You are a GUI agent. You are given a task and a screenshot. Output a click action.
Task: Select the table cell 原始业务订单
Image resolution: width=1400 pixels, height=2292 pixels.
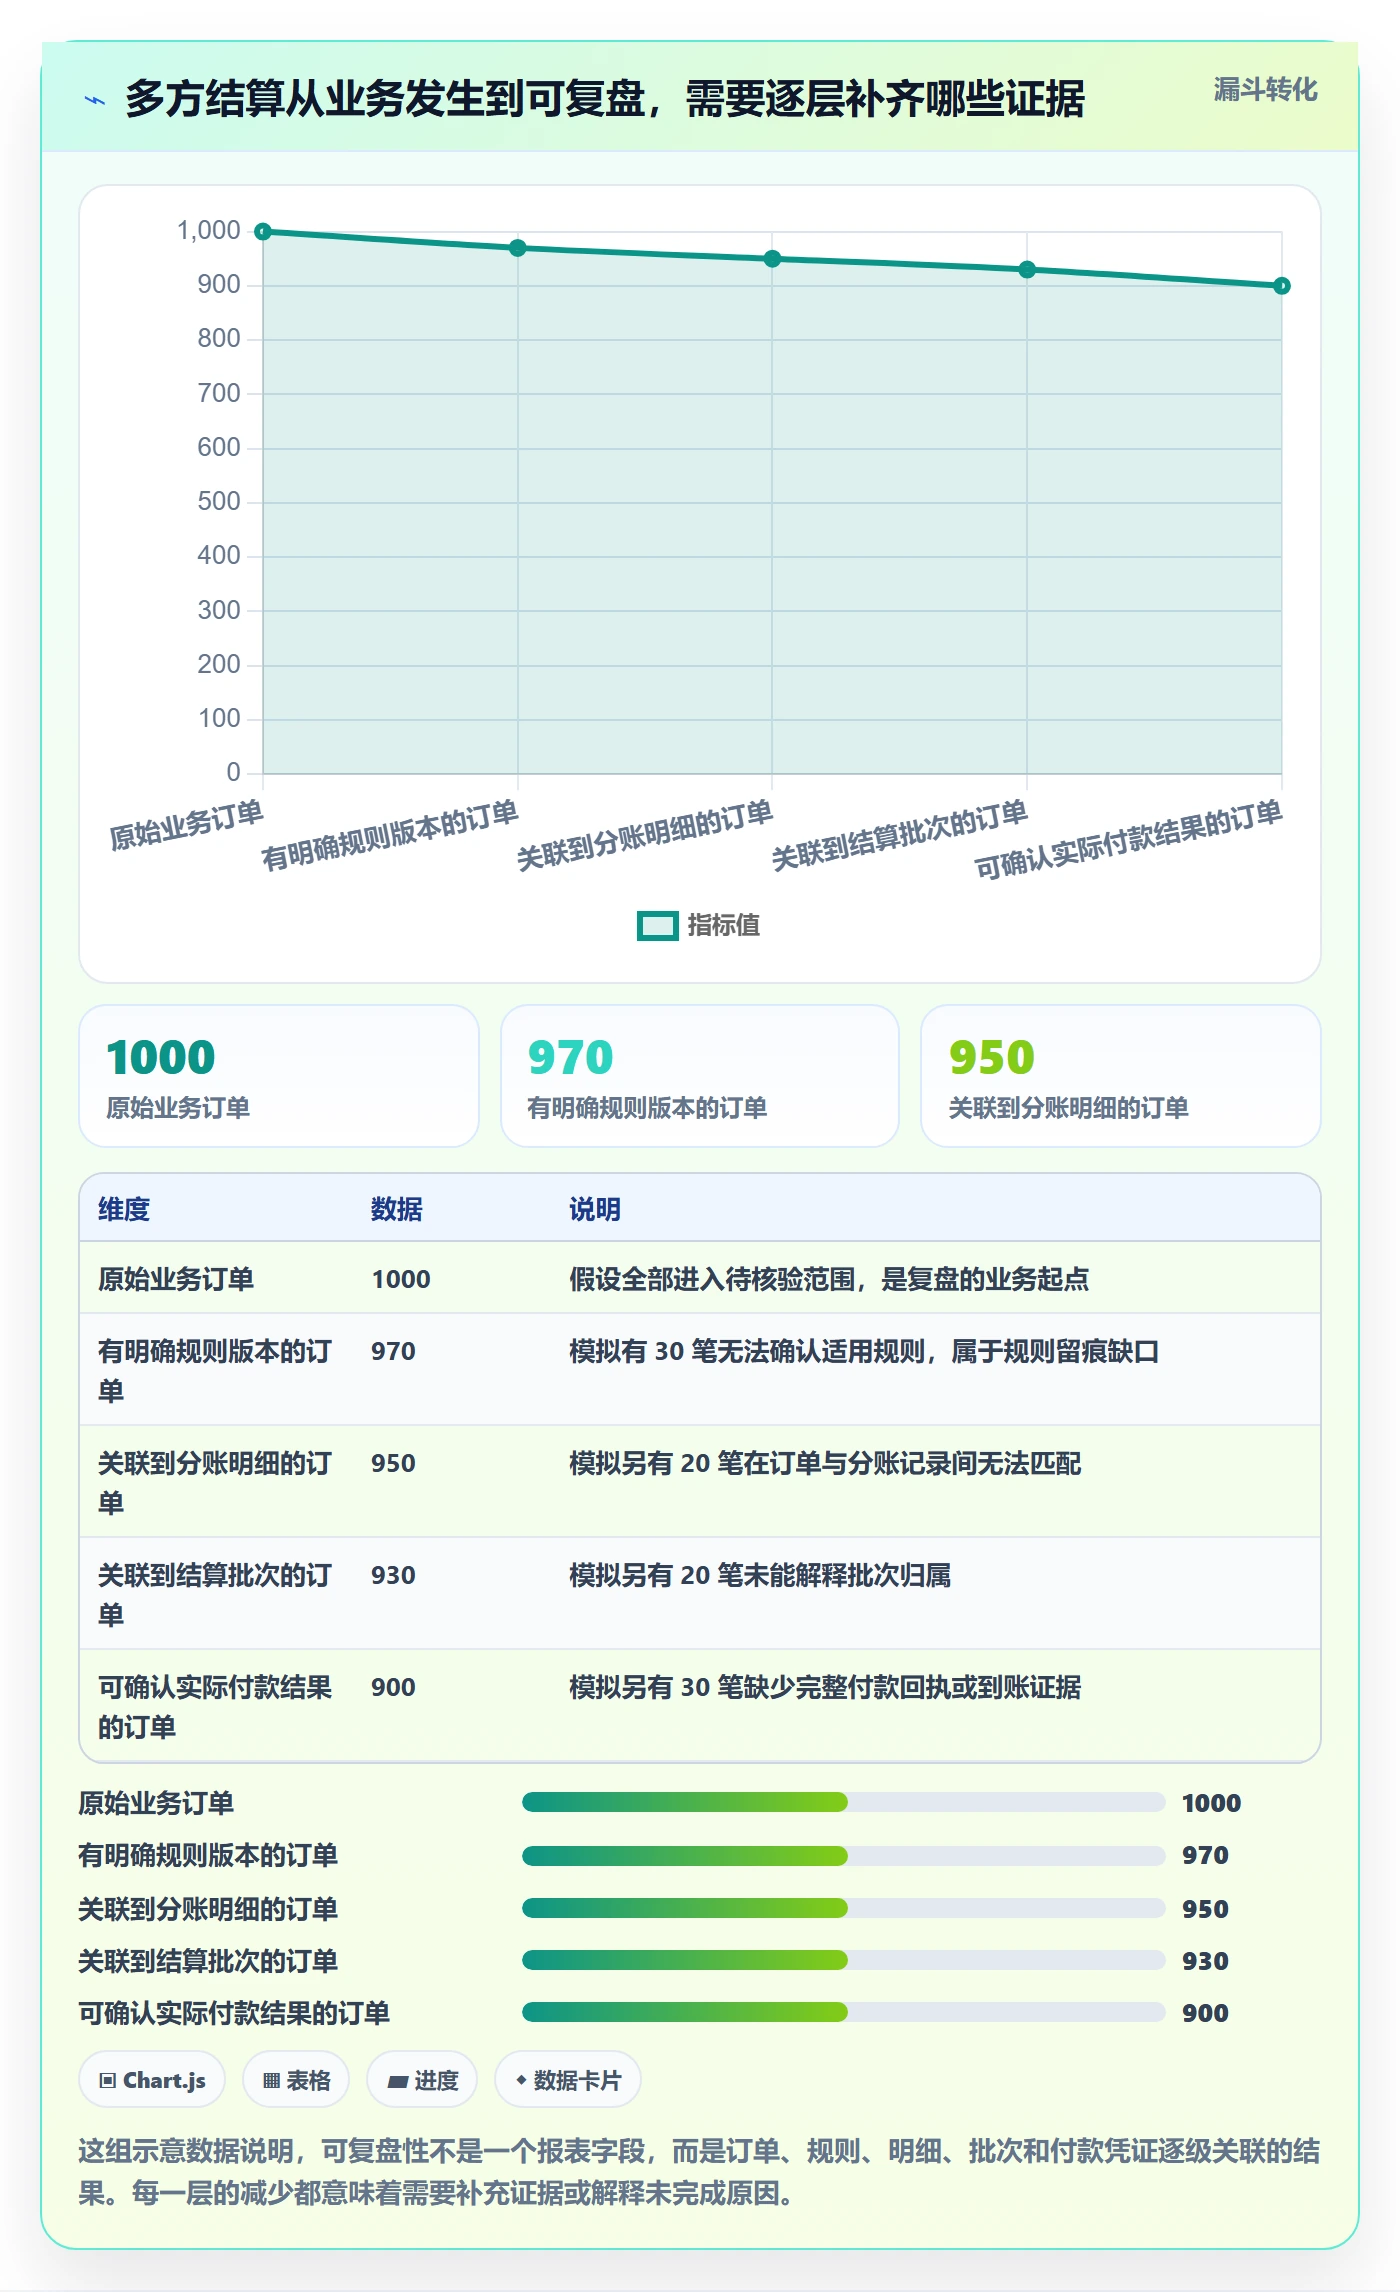click(x=176, y=1280)
